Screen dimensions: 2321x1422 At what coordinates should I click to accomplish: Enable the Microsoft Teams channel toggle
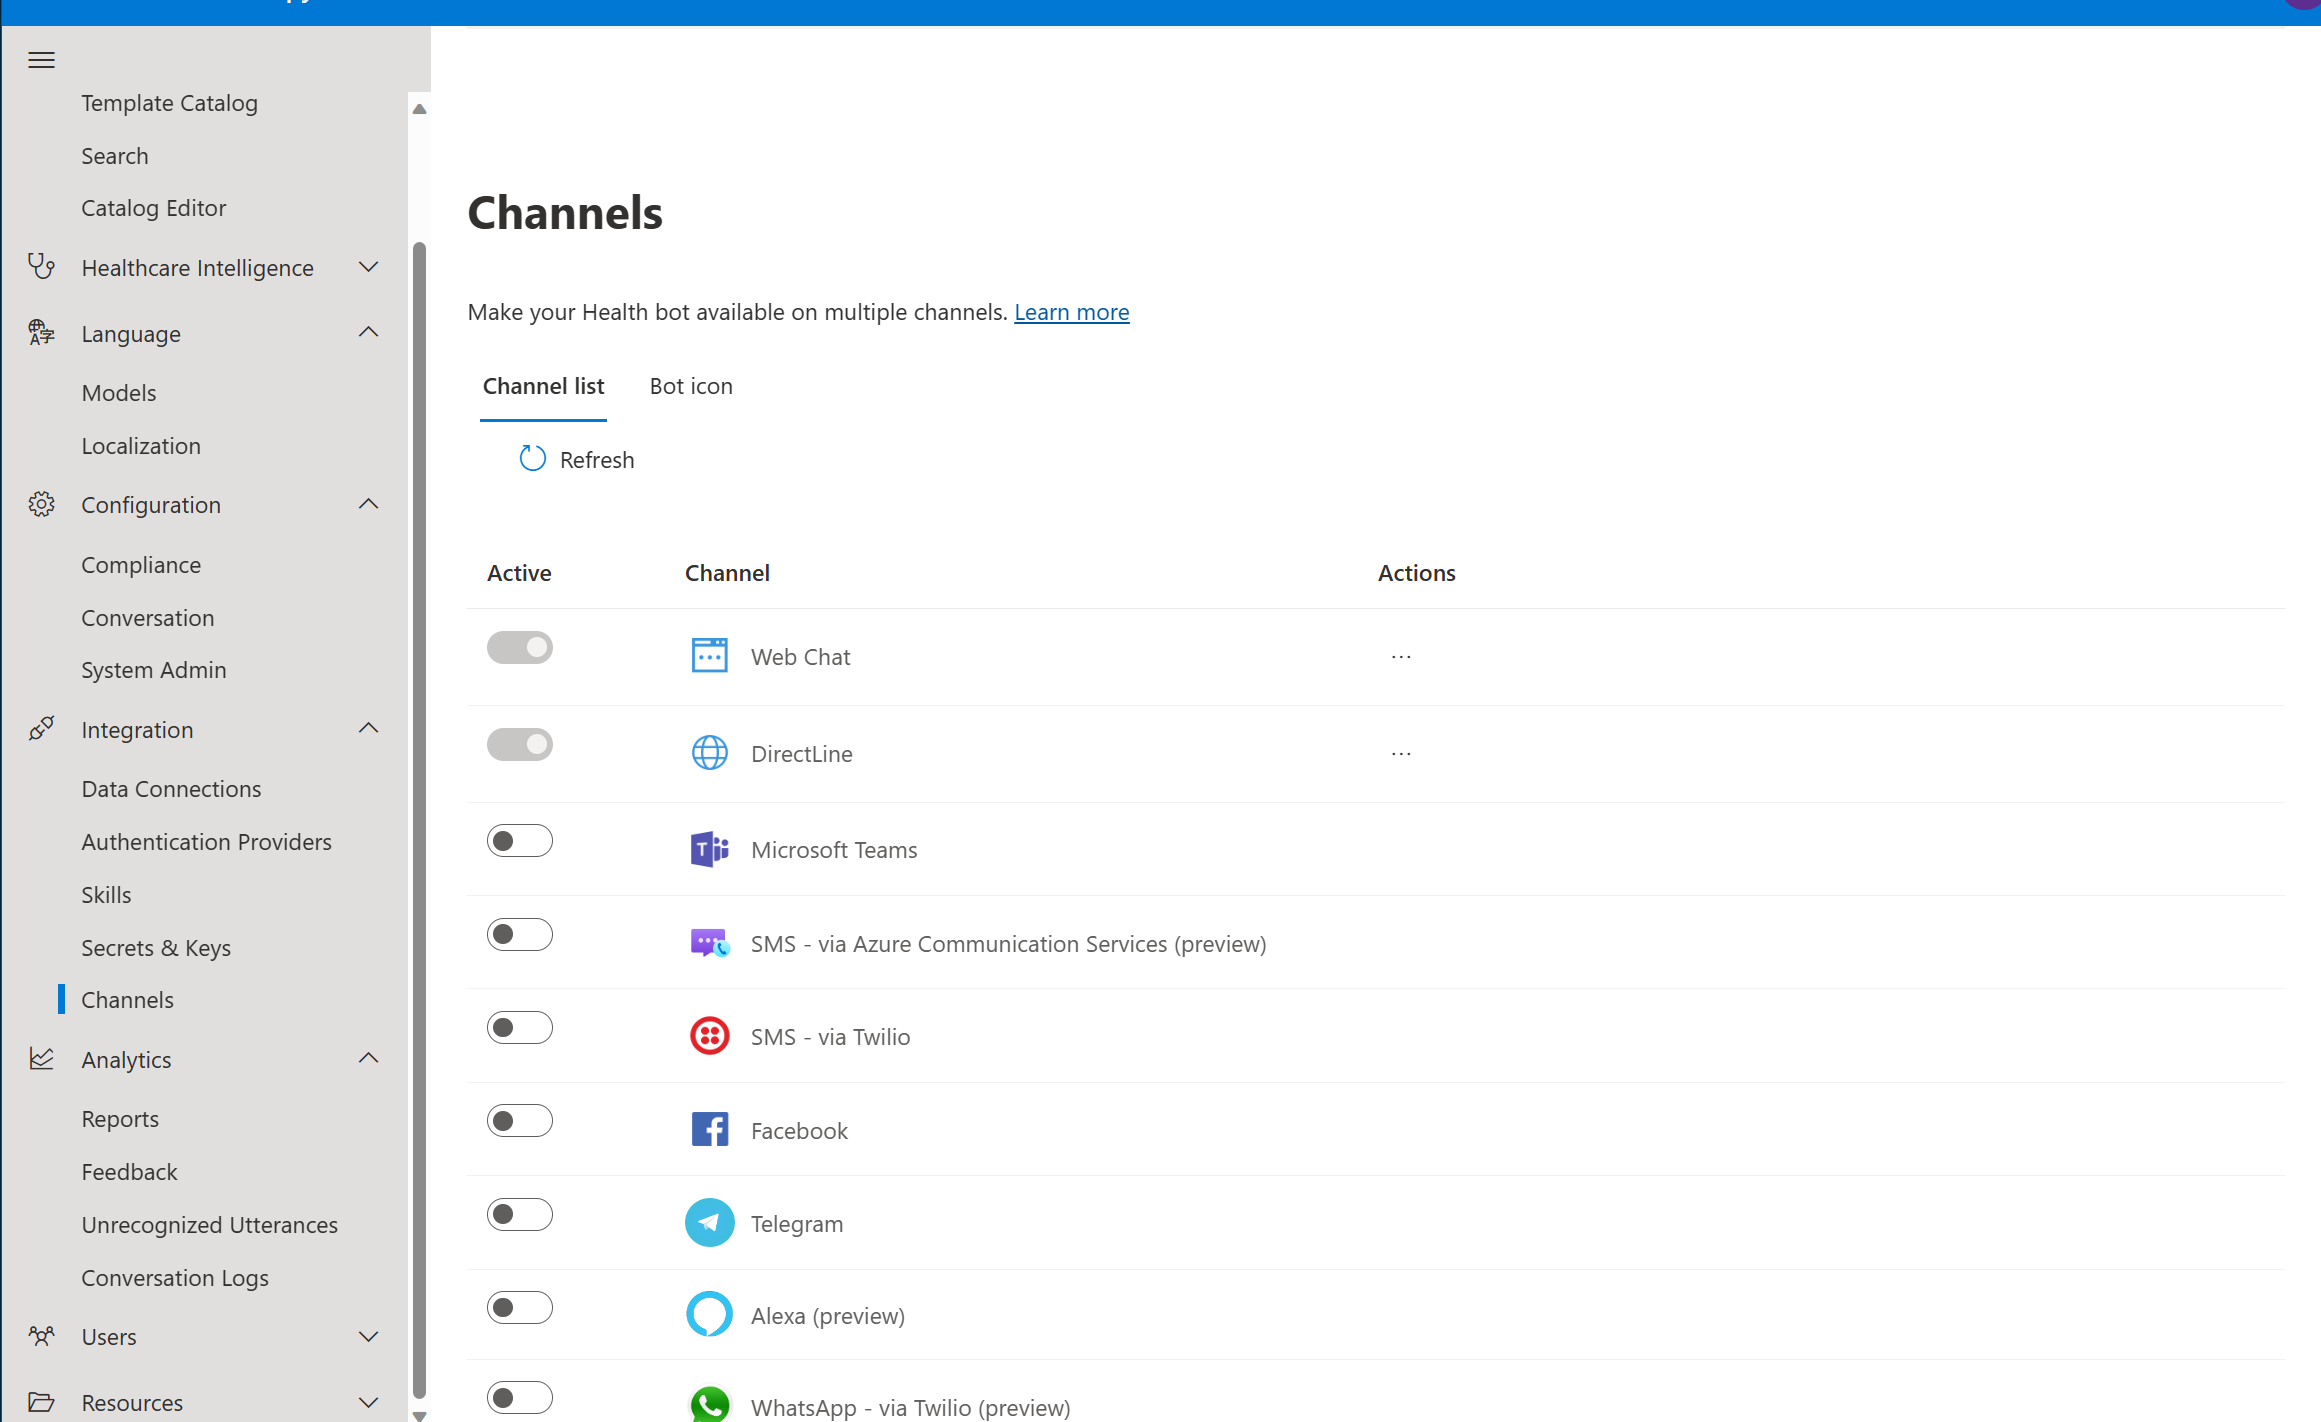519,840
